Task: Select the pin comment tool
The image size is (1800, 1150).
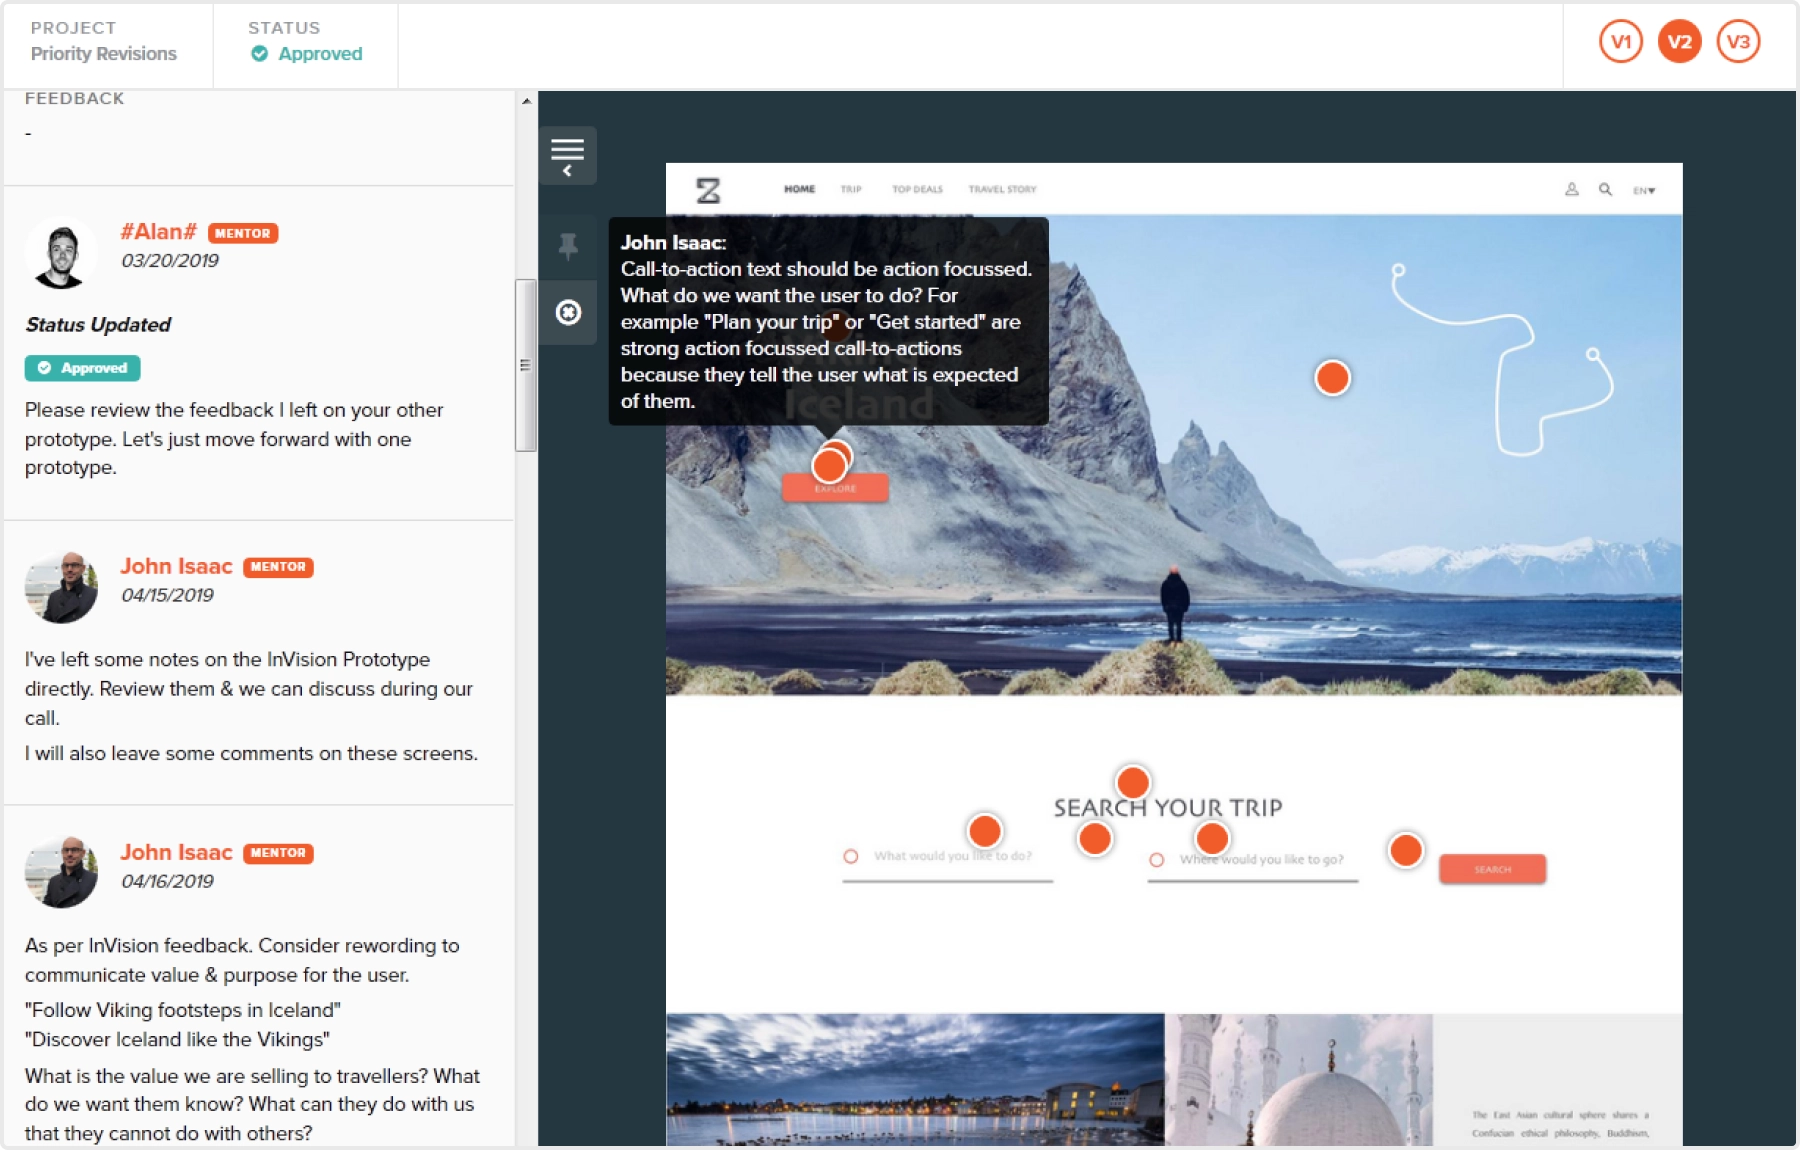Action: (568, 246)
